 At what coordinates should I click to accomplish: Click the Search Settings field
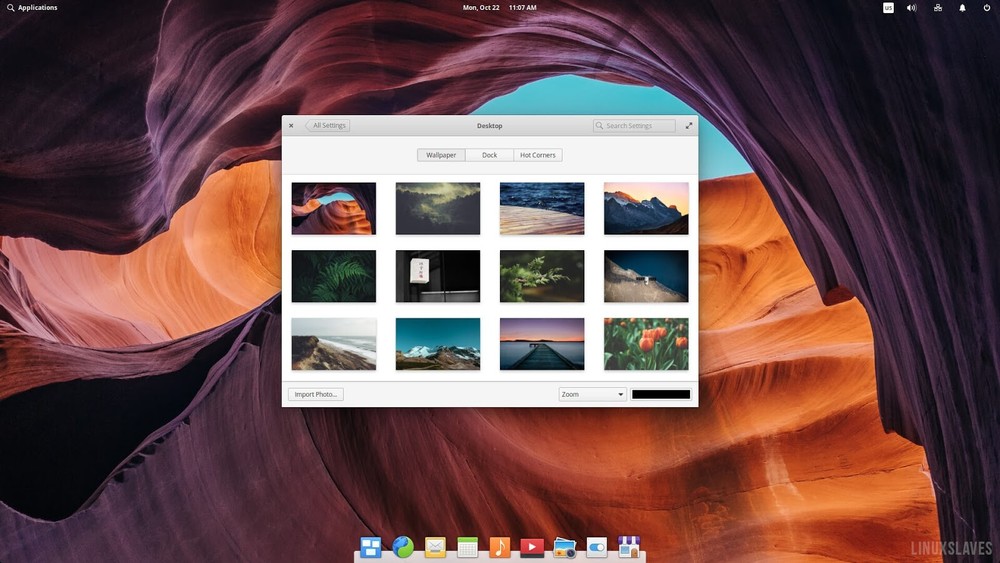click(x=634, y=126)
